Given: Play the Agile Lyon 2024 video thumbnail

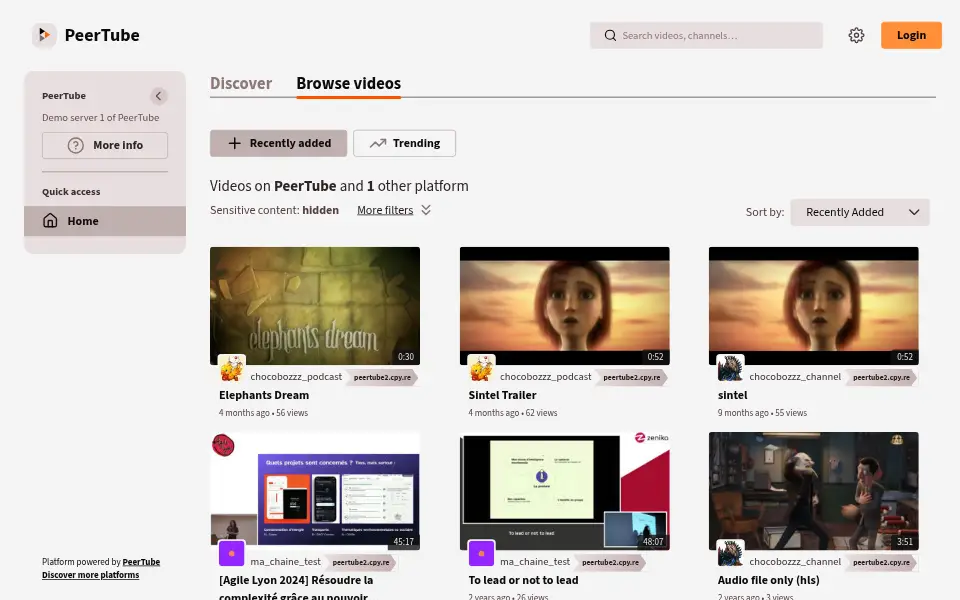Looking at the screenshot, I should pyautogui.click(x=315, y=491).
